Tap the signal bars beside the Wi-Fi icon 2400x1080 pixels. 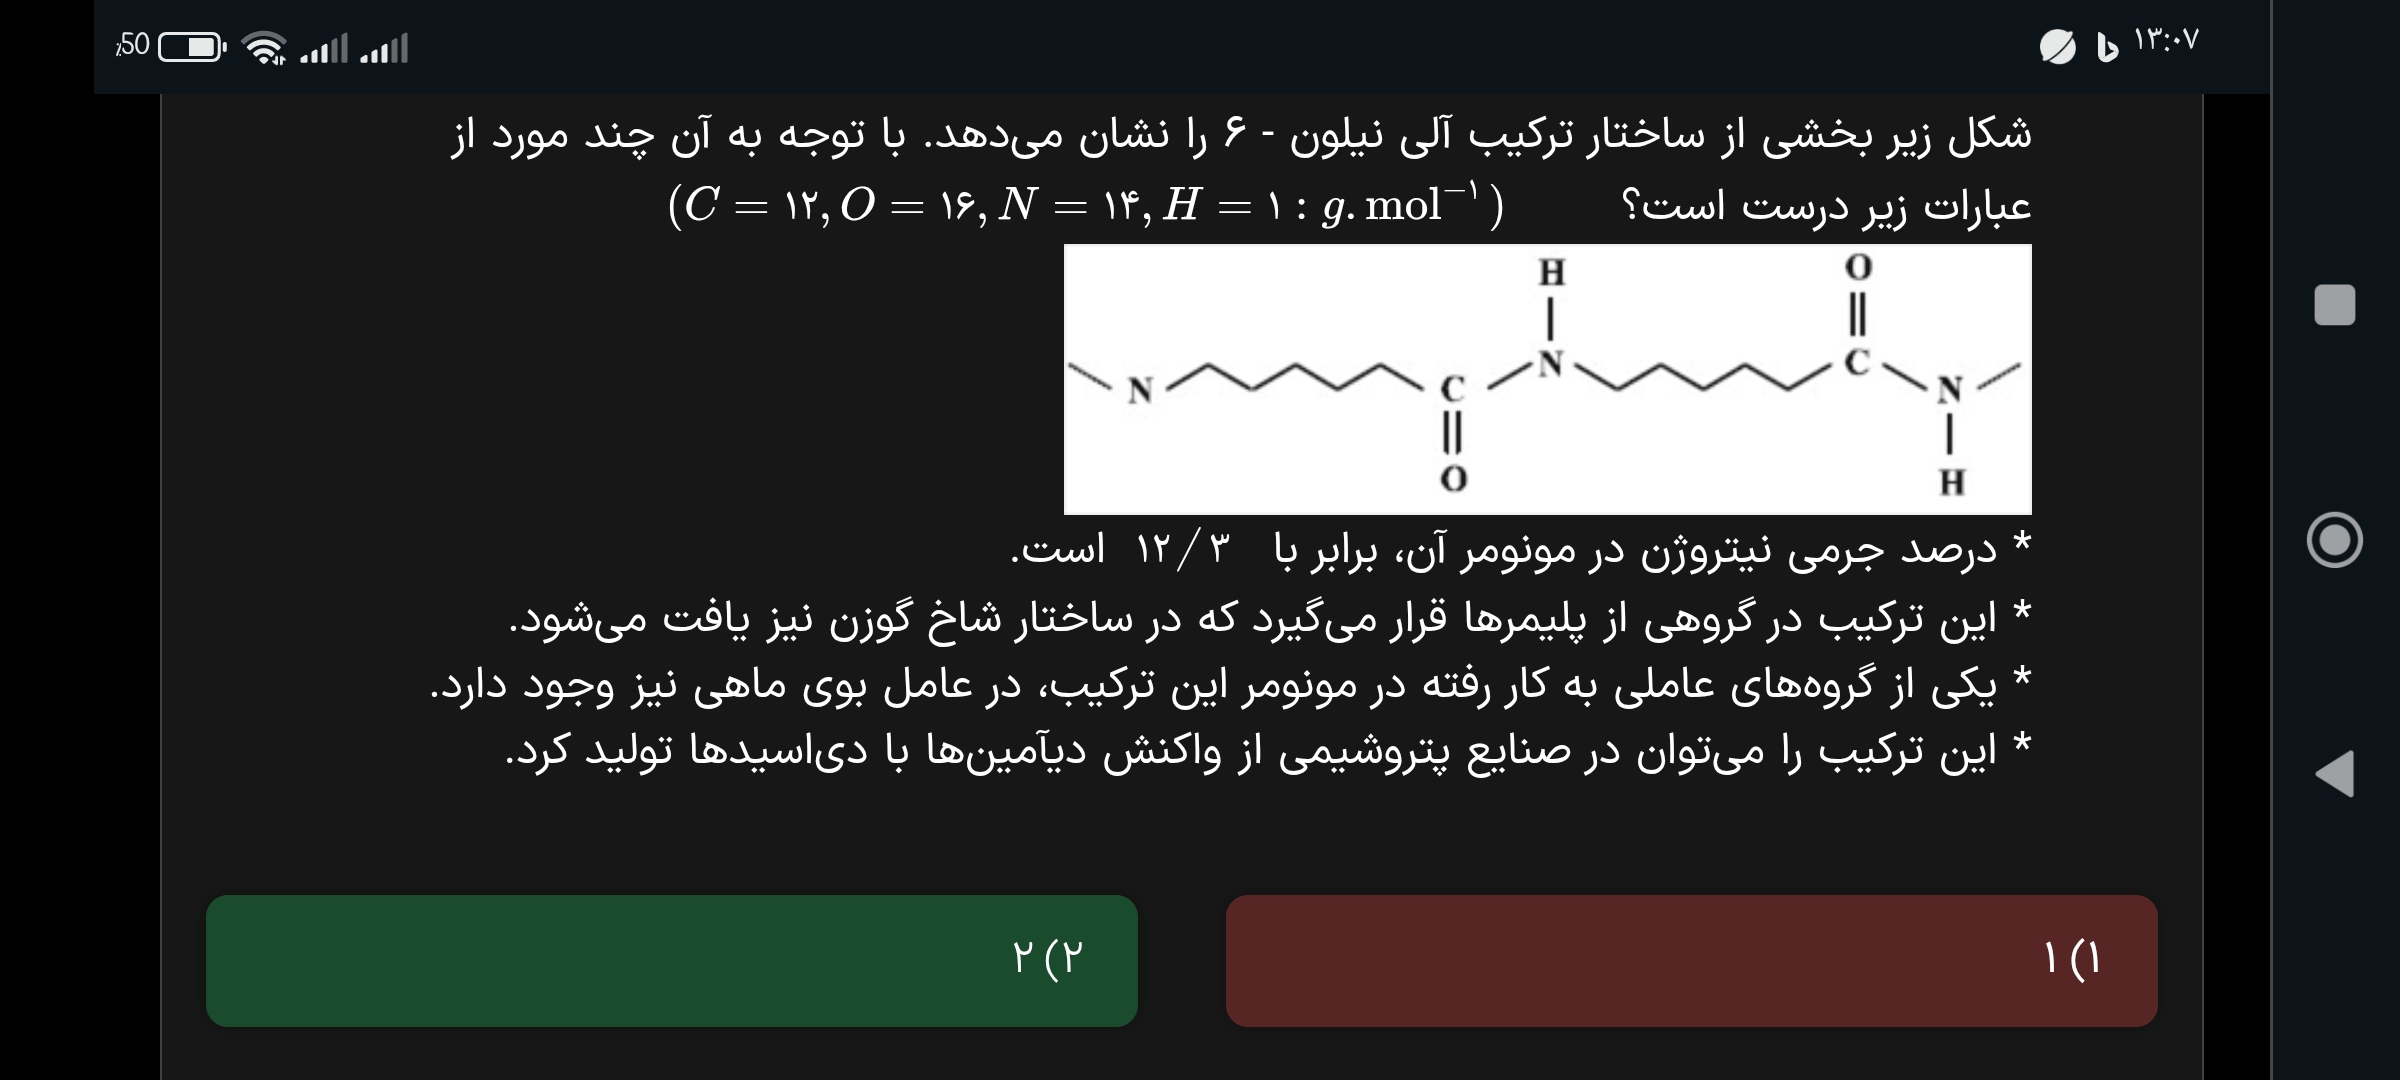[324, 48]
